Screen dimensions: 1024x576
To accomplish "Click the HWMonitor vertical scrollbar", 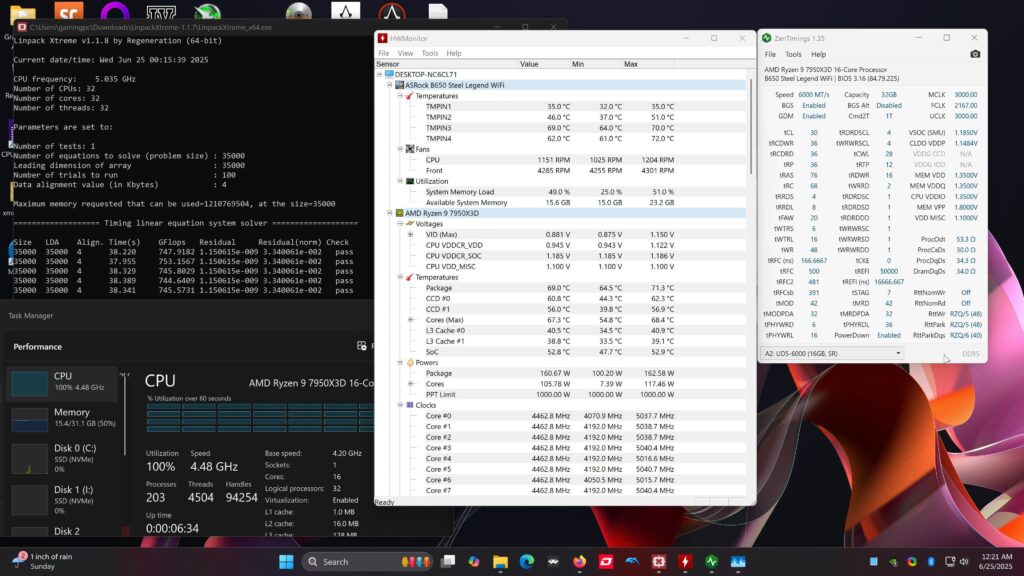I will 751,127.
